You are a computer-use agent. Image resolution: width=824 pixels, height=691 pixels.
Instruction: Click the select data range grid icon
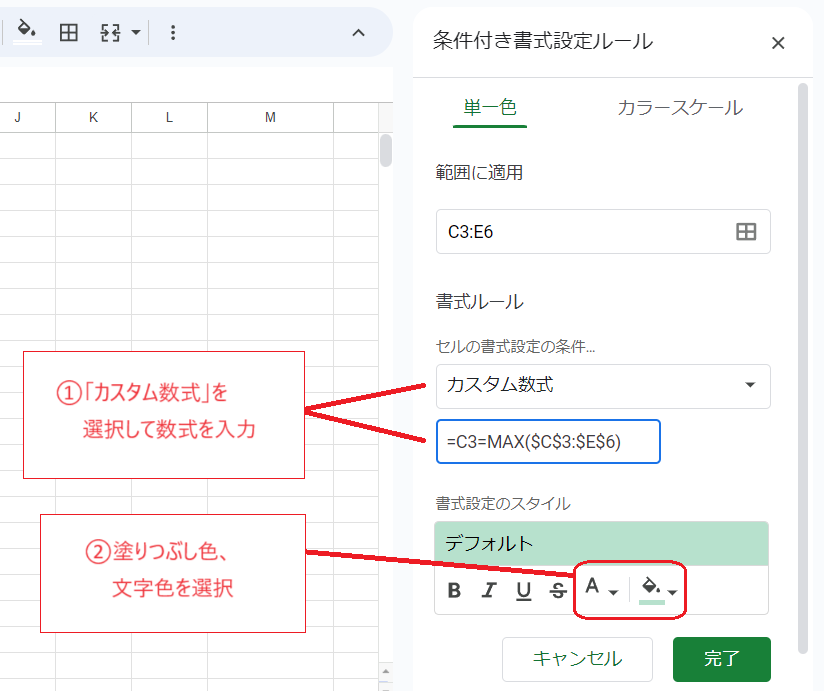[746, 232]
